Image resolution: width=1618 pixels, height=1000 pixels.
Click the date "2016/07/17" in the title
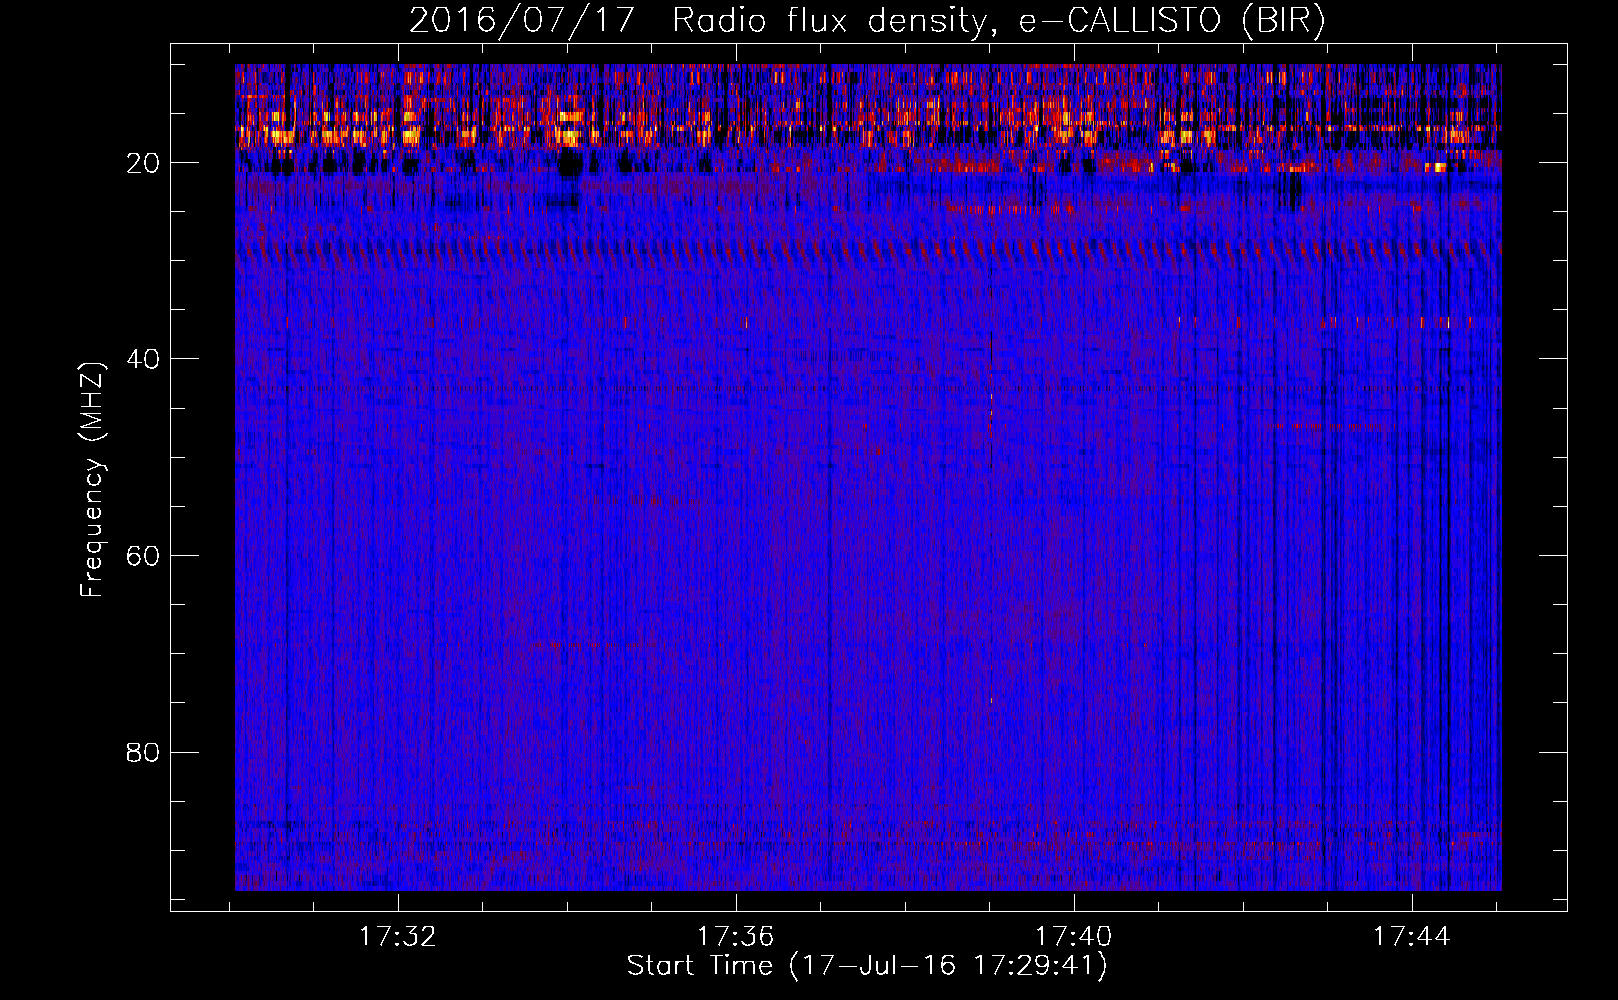coord(522,21)
